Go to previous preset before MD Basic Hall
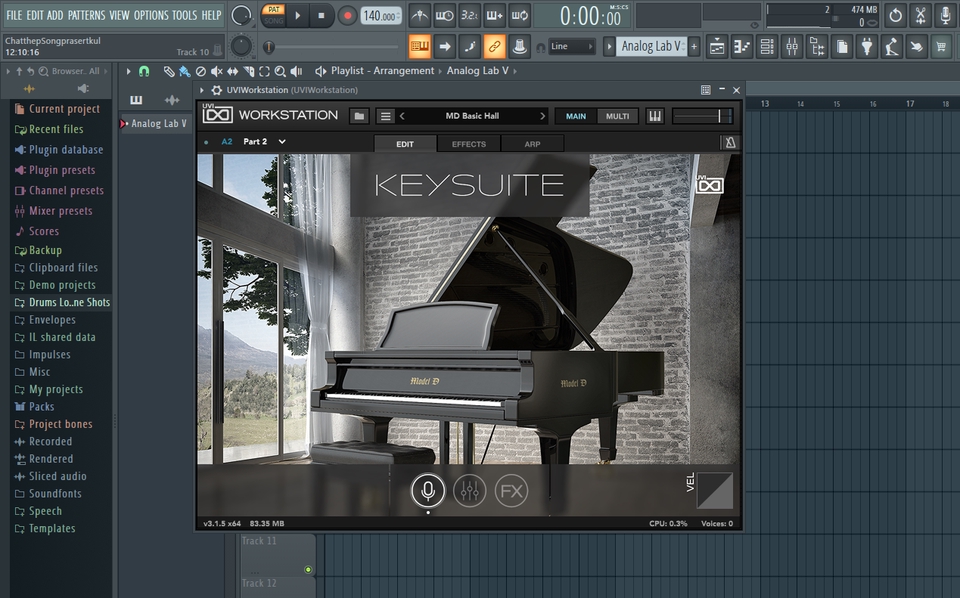The width and height of the screenshot is (960, 598). 402,116
